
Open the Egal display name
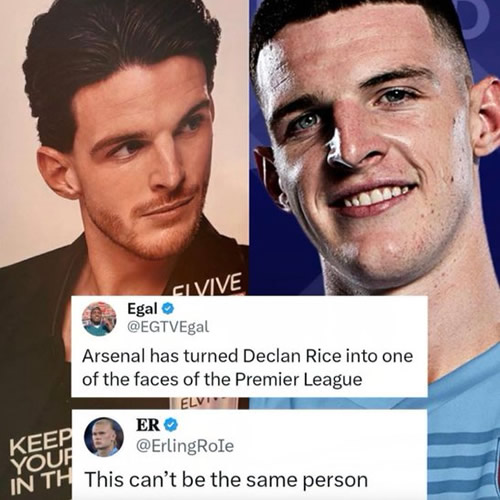pyautogui.click(x=142, y=309)
